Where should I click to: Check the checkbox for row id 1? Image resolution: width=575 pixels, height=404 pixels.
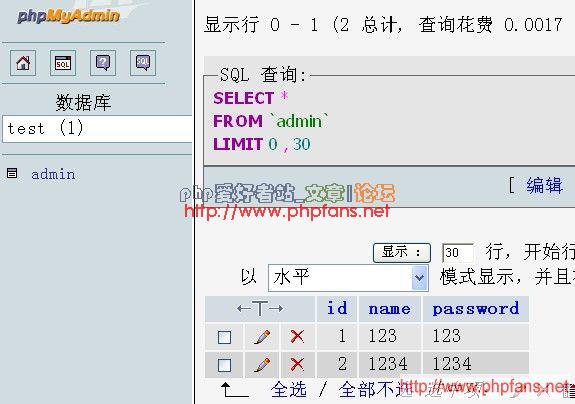pos(224,337)
